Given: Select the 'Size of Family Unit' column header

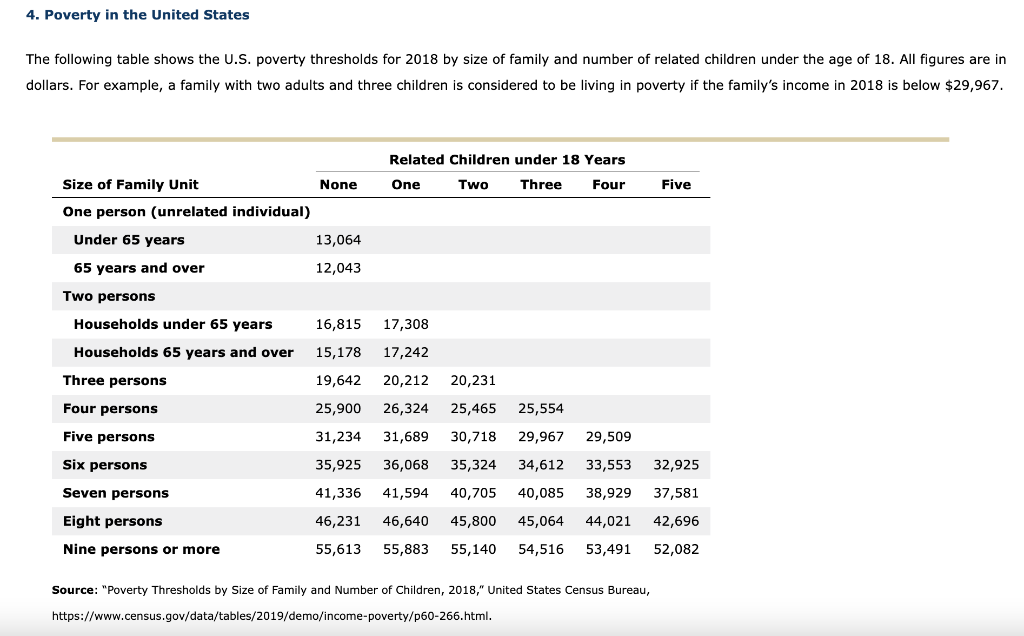Looking at the screenshot, I should pyautogui.click(x=129, y=185).
